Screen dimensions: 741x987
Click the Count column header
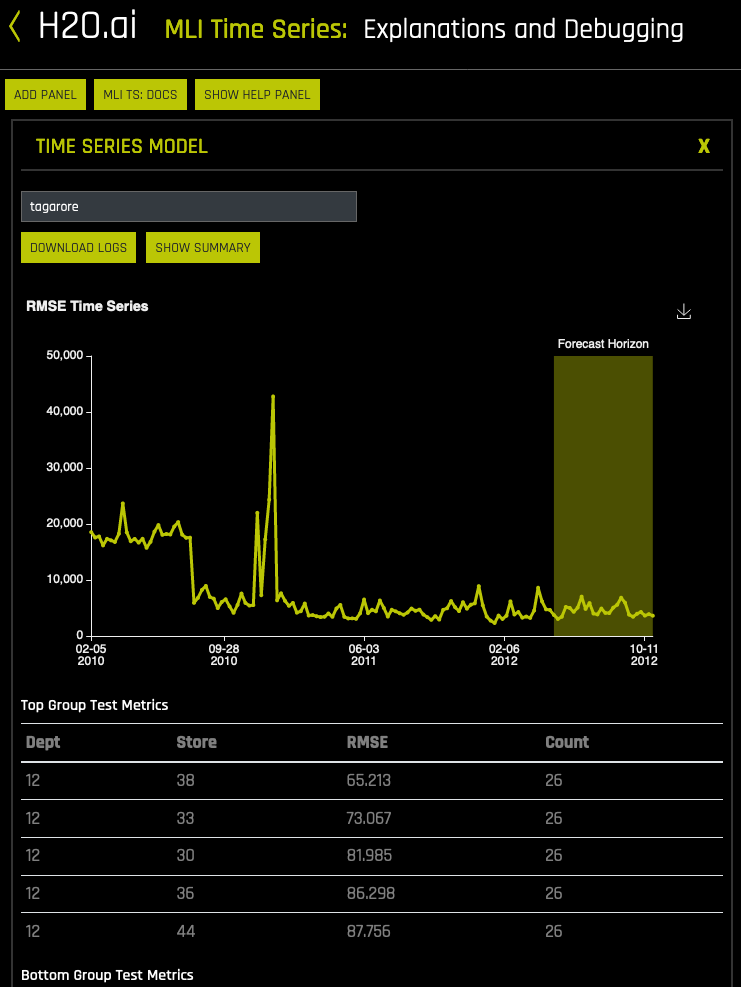[x=567, y=742]
